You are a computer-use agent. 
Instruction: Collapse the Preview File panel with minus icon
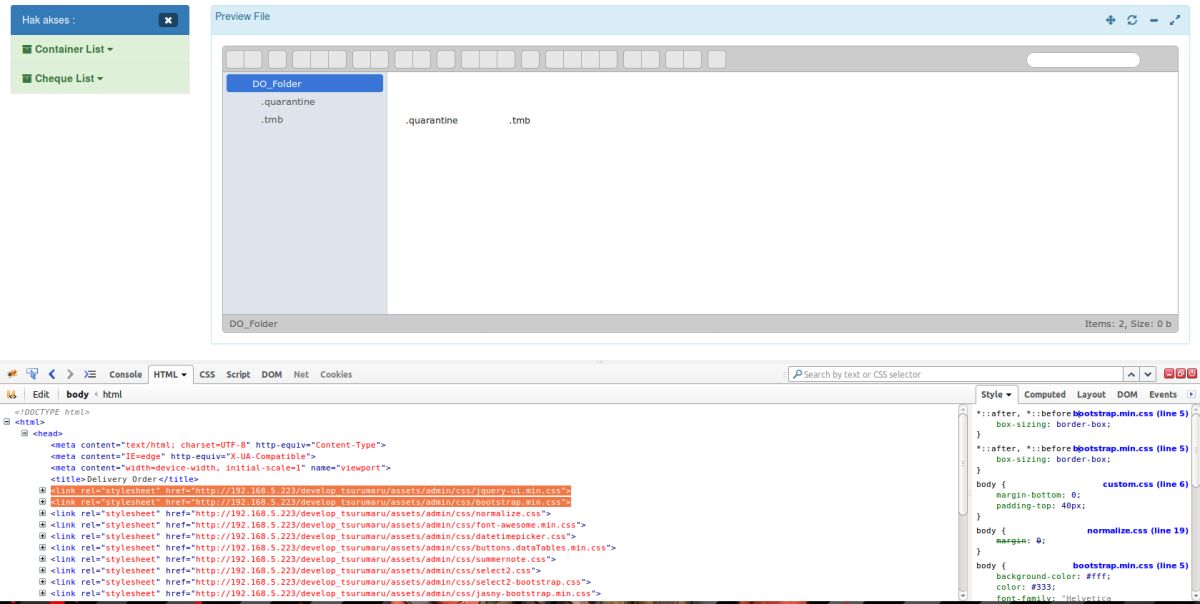1154,20
